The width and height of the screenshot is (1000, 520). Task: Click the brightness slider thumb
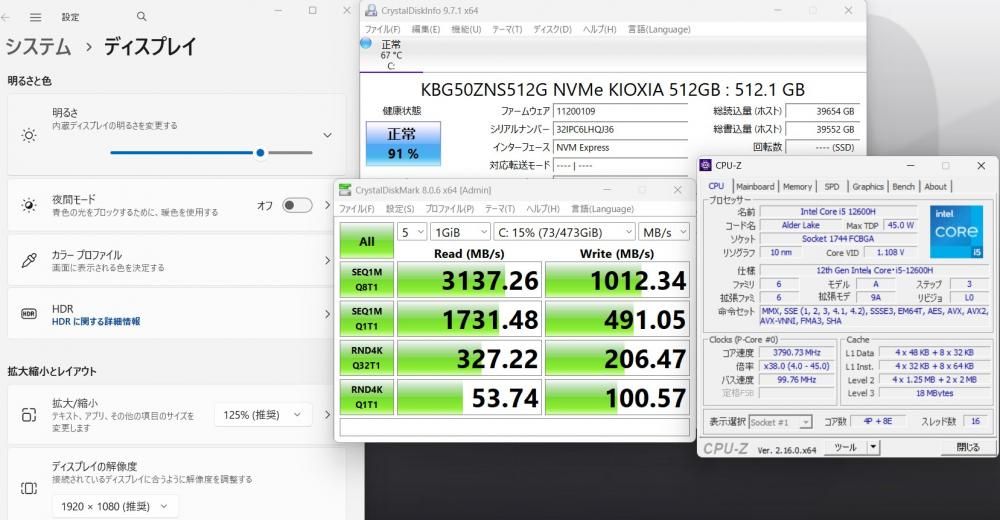coord(260,152)
